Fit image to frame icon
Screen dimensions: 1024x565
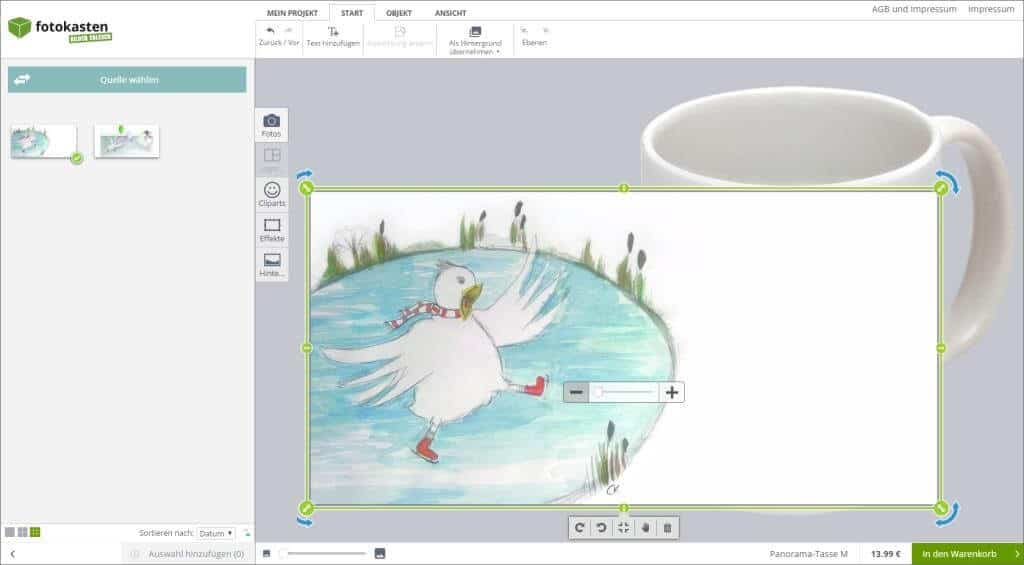(624, 528)
